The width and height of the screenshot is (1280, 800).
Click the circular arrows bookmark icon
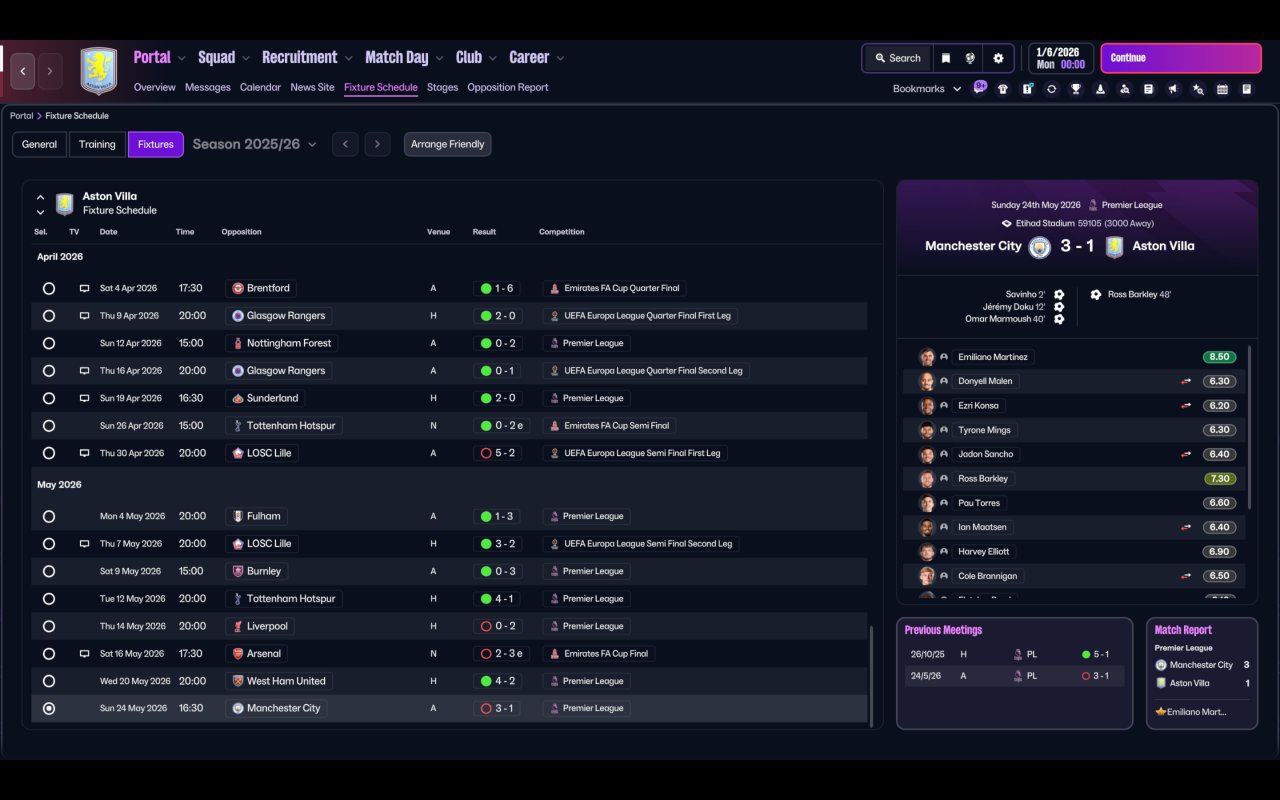click(1051, 89)
